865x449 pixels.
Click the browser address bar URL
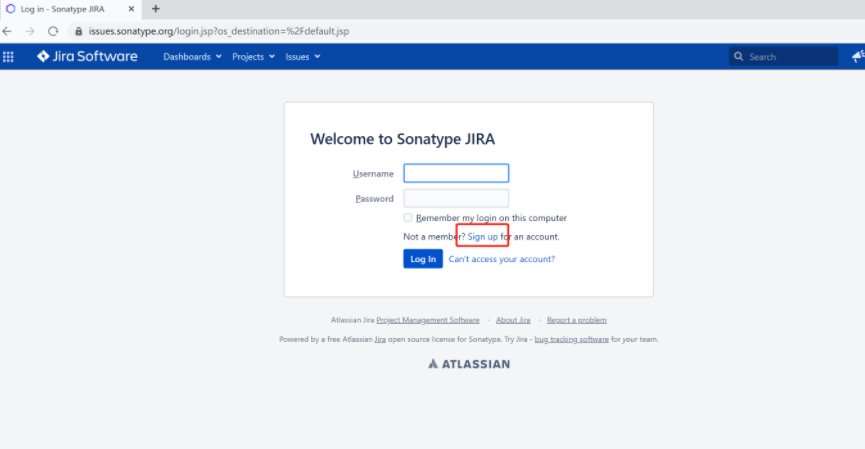[219, 31]
